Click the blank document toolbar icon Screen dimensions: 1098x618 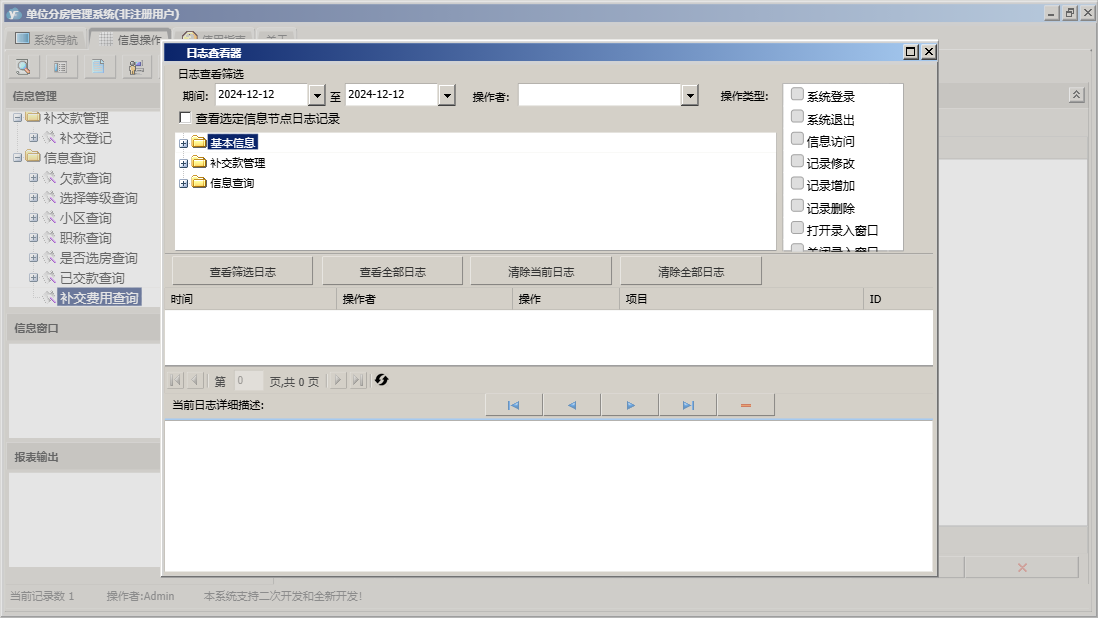(x=98, y=66)
